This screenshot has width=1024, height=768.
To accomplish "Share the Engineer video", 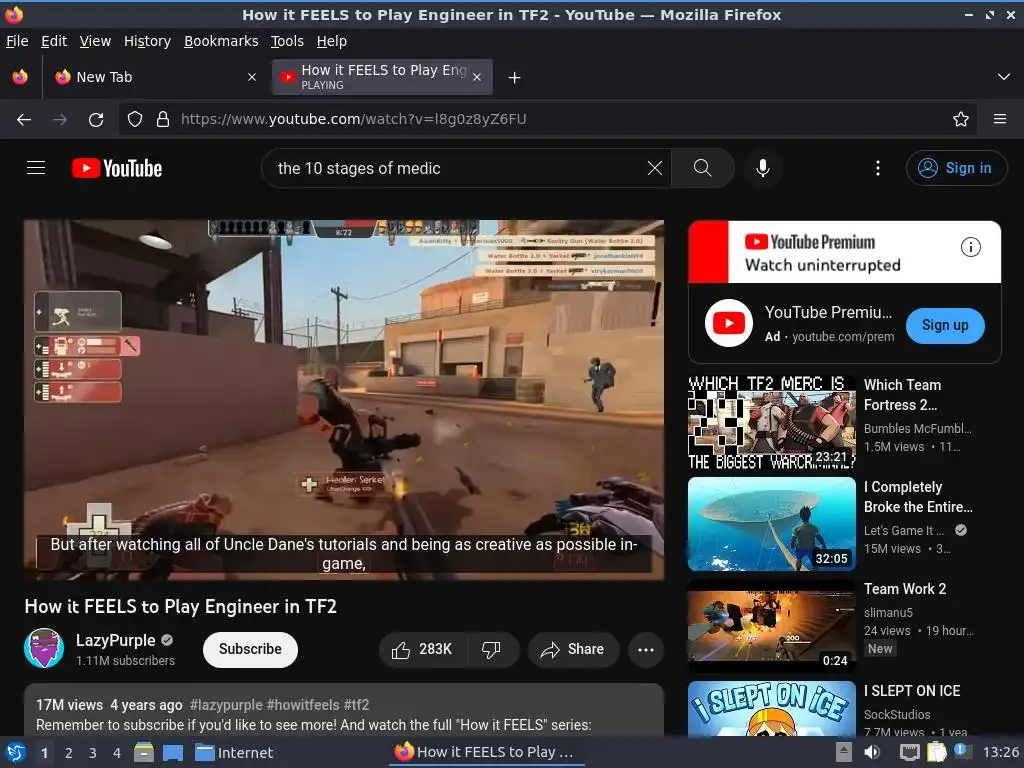I will pyautogui.click(x=573, y=649).
